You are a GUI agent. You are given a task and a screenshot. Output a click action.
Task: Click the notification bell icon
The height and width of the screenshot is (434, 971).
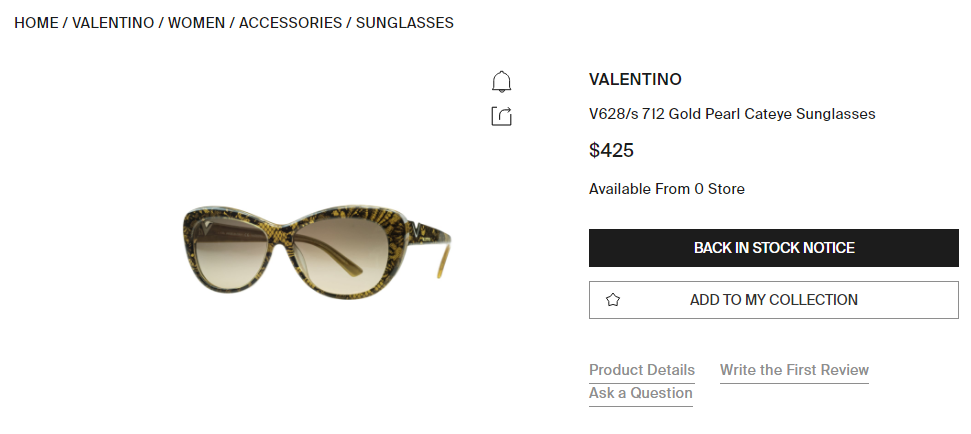tap(502, 81)
